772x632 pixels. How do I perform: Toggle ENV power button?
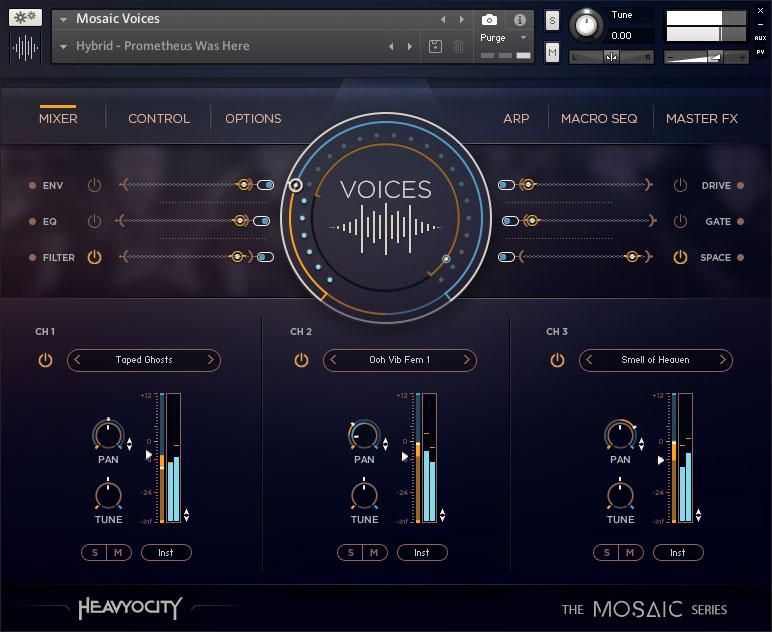[x=94, y=185]
